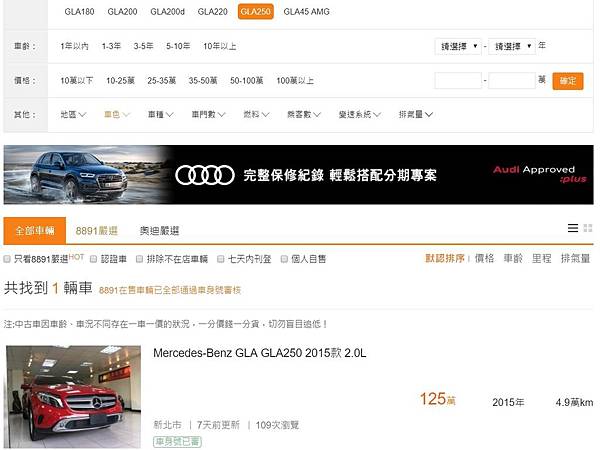600x450 pixels.
Task: Switch to the 8891嚴選 tab
Action: 96,231
